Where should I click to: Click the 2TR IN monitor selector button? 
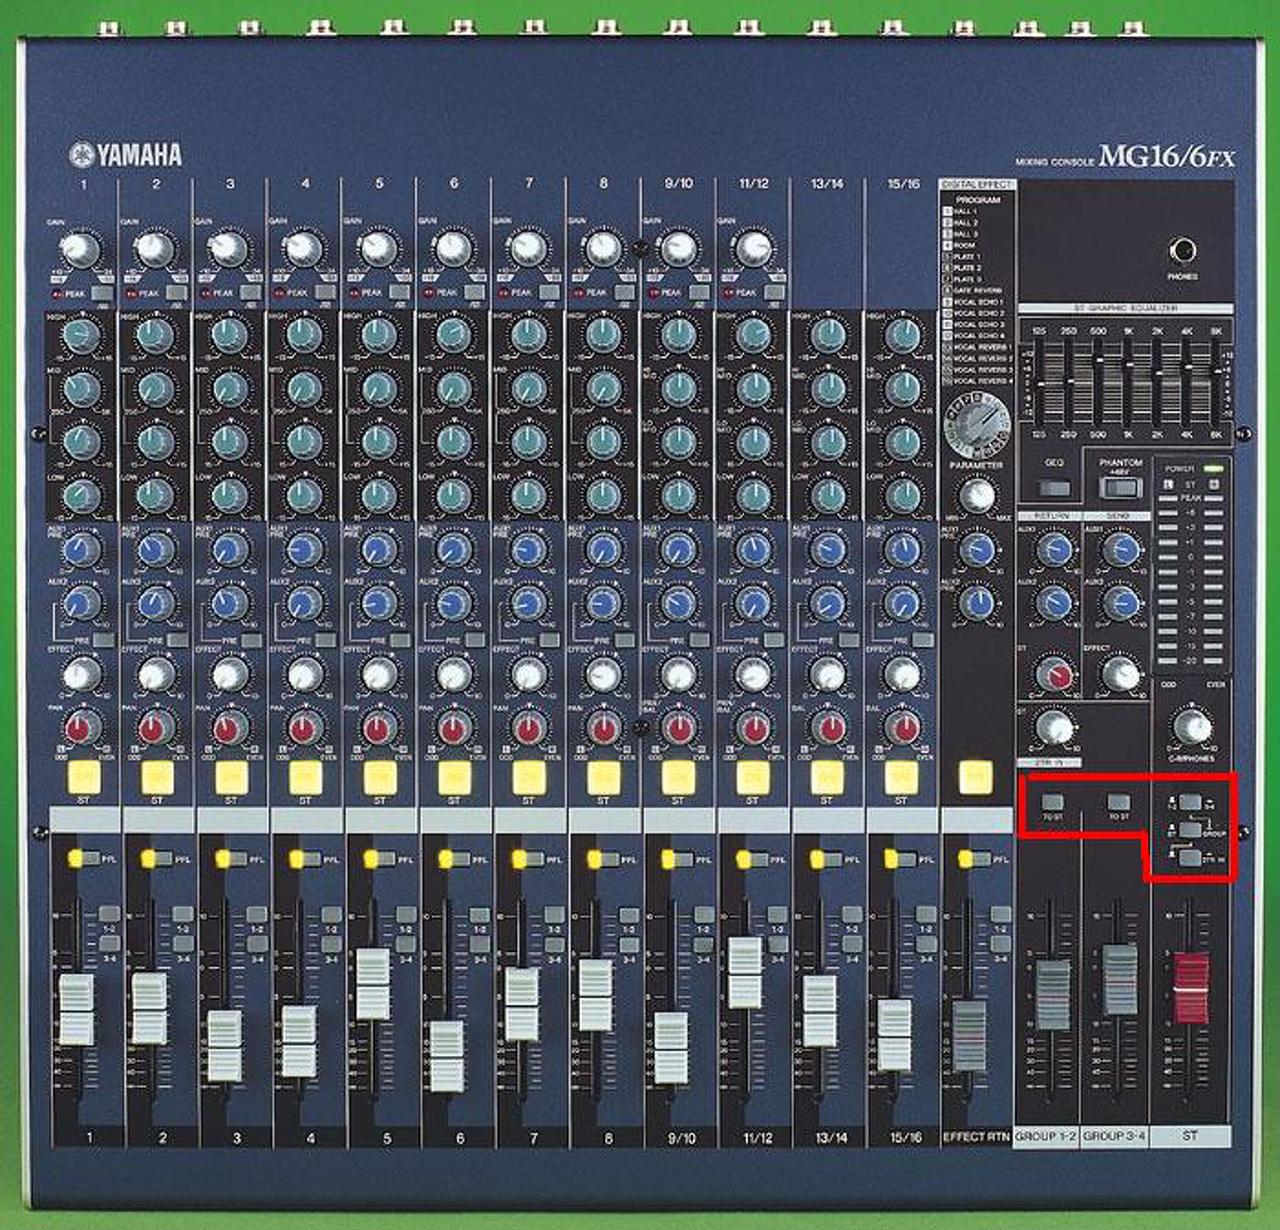1189,857
